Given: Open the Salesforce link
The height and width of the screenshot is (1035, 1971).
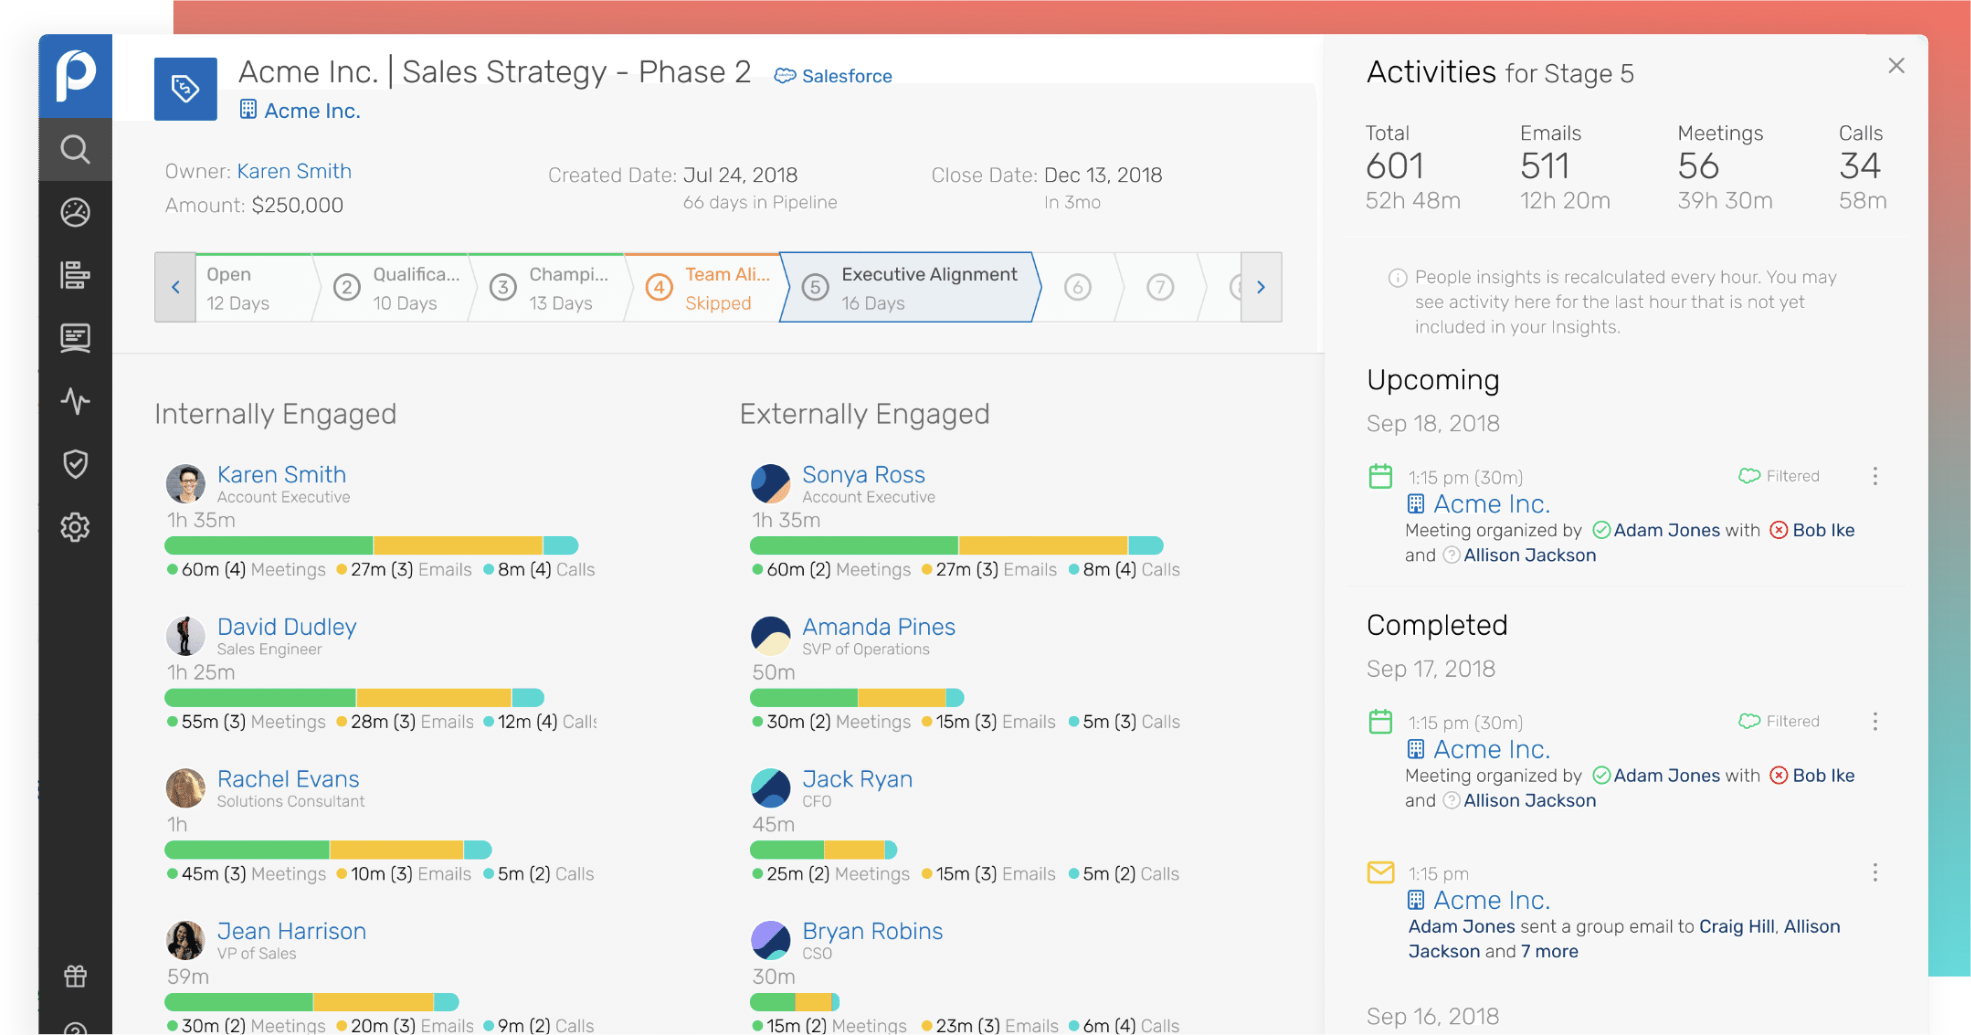Looking at the screenshot, I should coord(846,76).
